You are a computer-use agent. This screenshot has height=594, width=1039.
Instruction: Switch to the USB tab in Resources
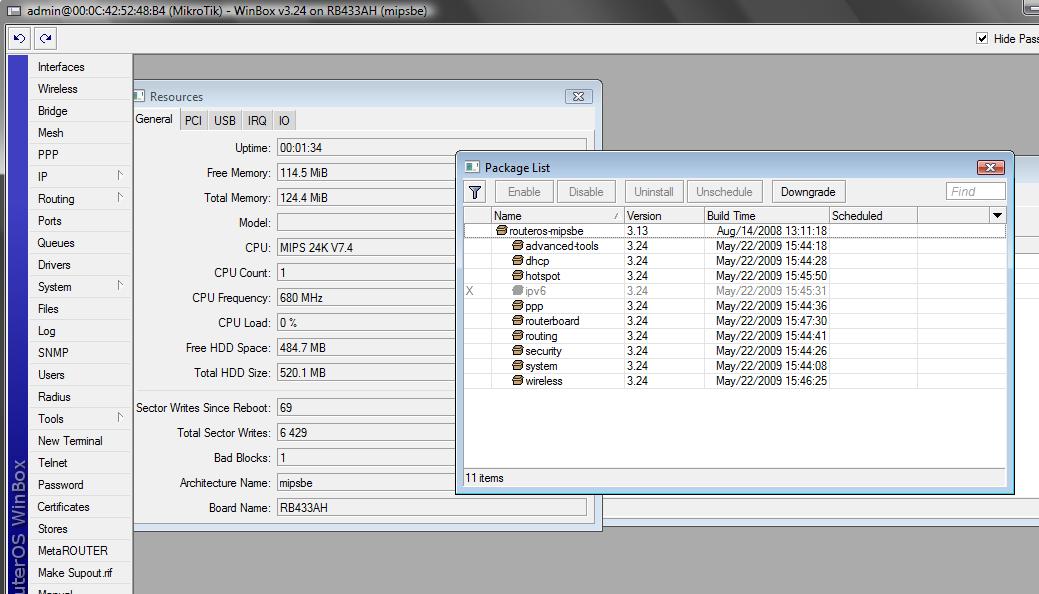225,121
